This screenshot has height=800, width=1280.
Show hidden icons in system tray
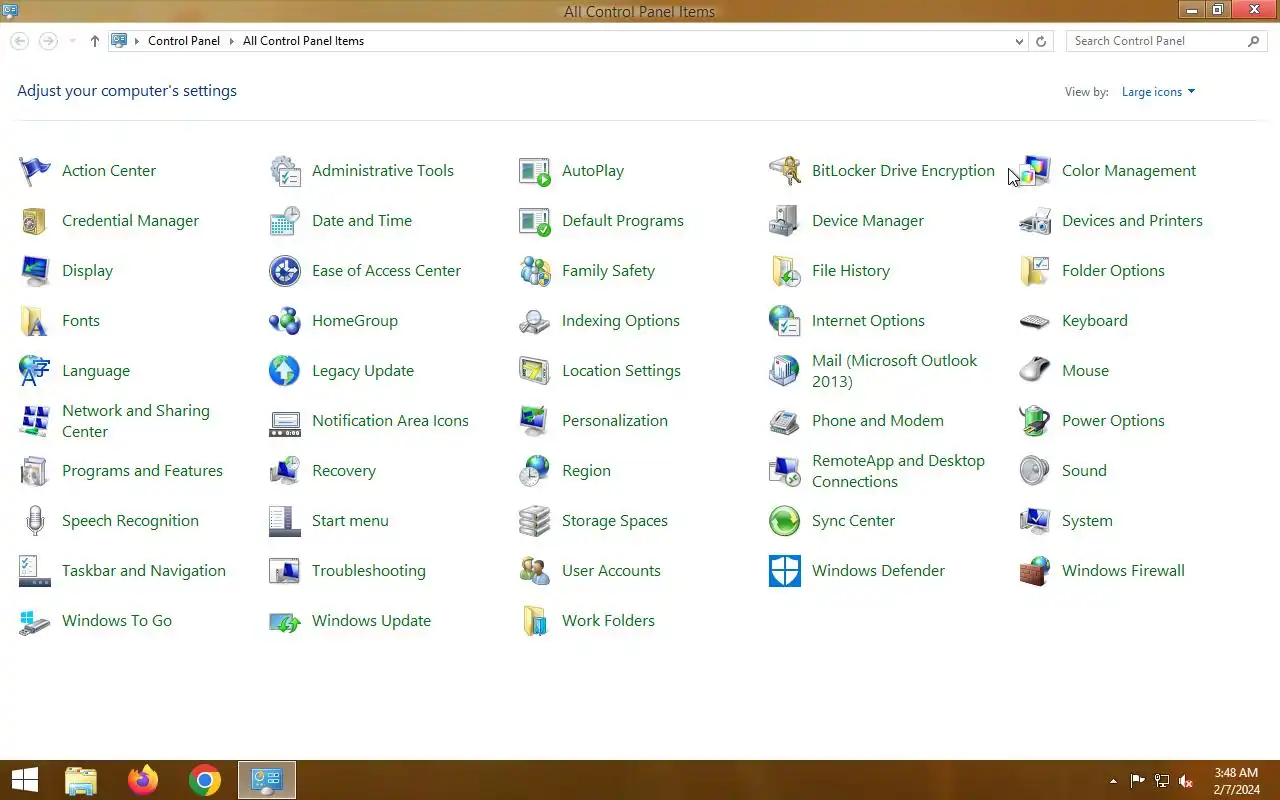pos(1113,781)
